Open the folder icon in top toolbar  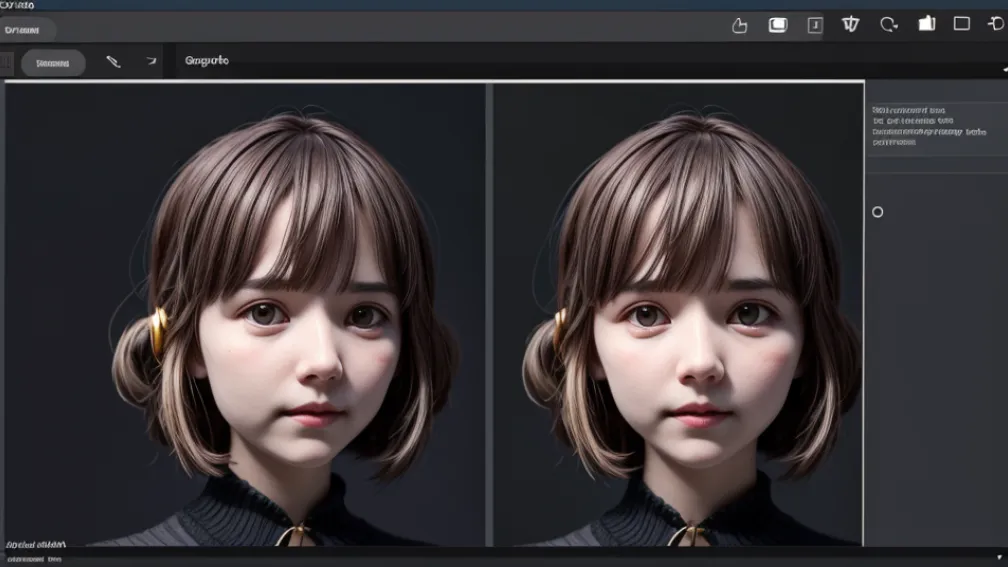pos(926,24)
